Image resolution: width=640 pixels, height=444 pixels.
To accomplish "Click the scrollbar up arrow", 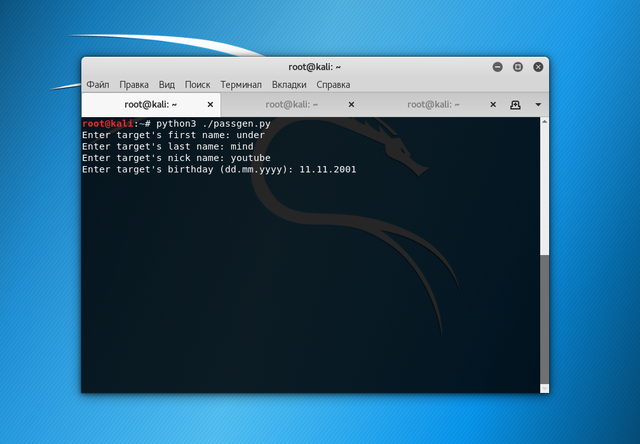I will point(544,122).
